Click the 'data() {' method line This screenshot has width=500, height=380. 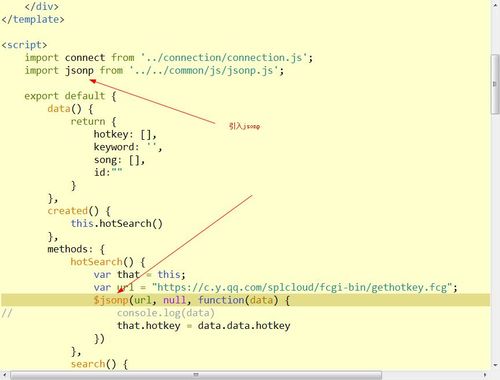point(70,109)
